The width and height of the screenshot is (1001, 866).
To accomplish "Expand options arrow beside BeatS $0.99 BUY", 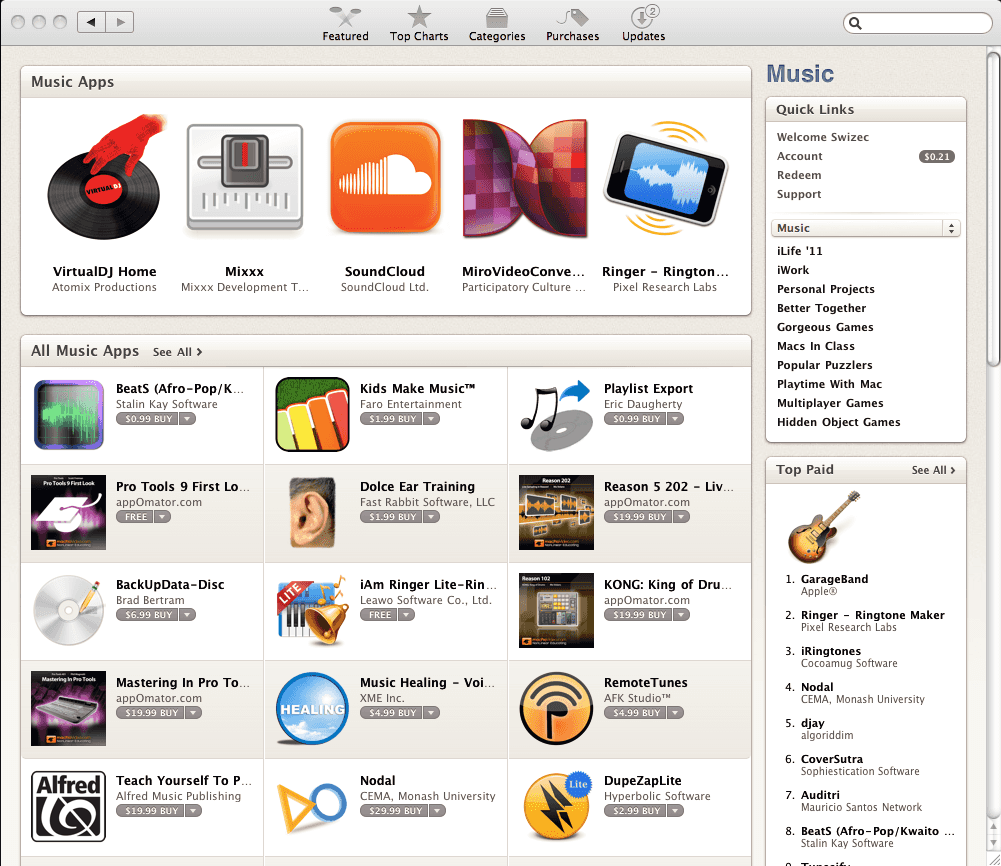I will pos(187,419).
